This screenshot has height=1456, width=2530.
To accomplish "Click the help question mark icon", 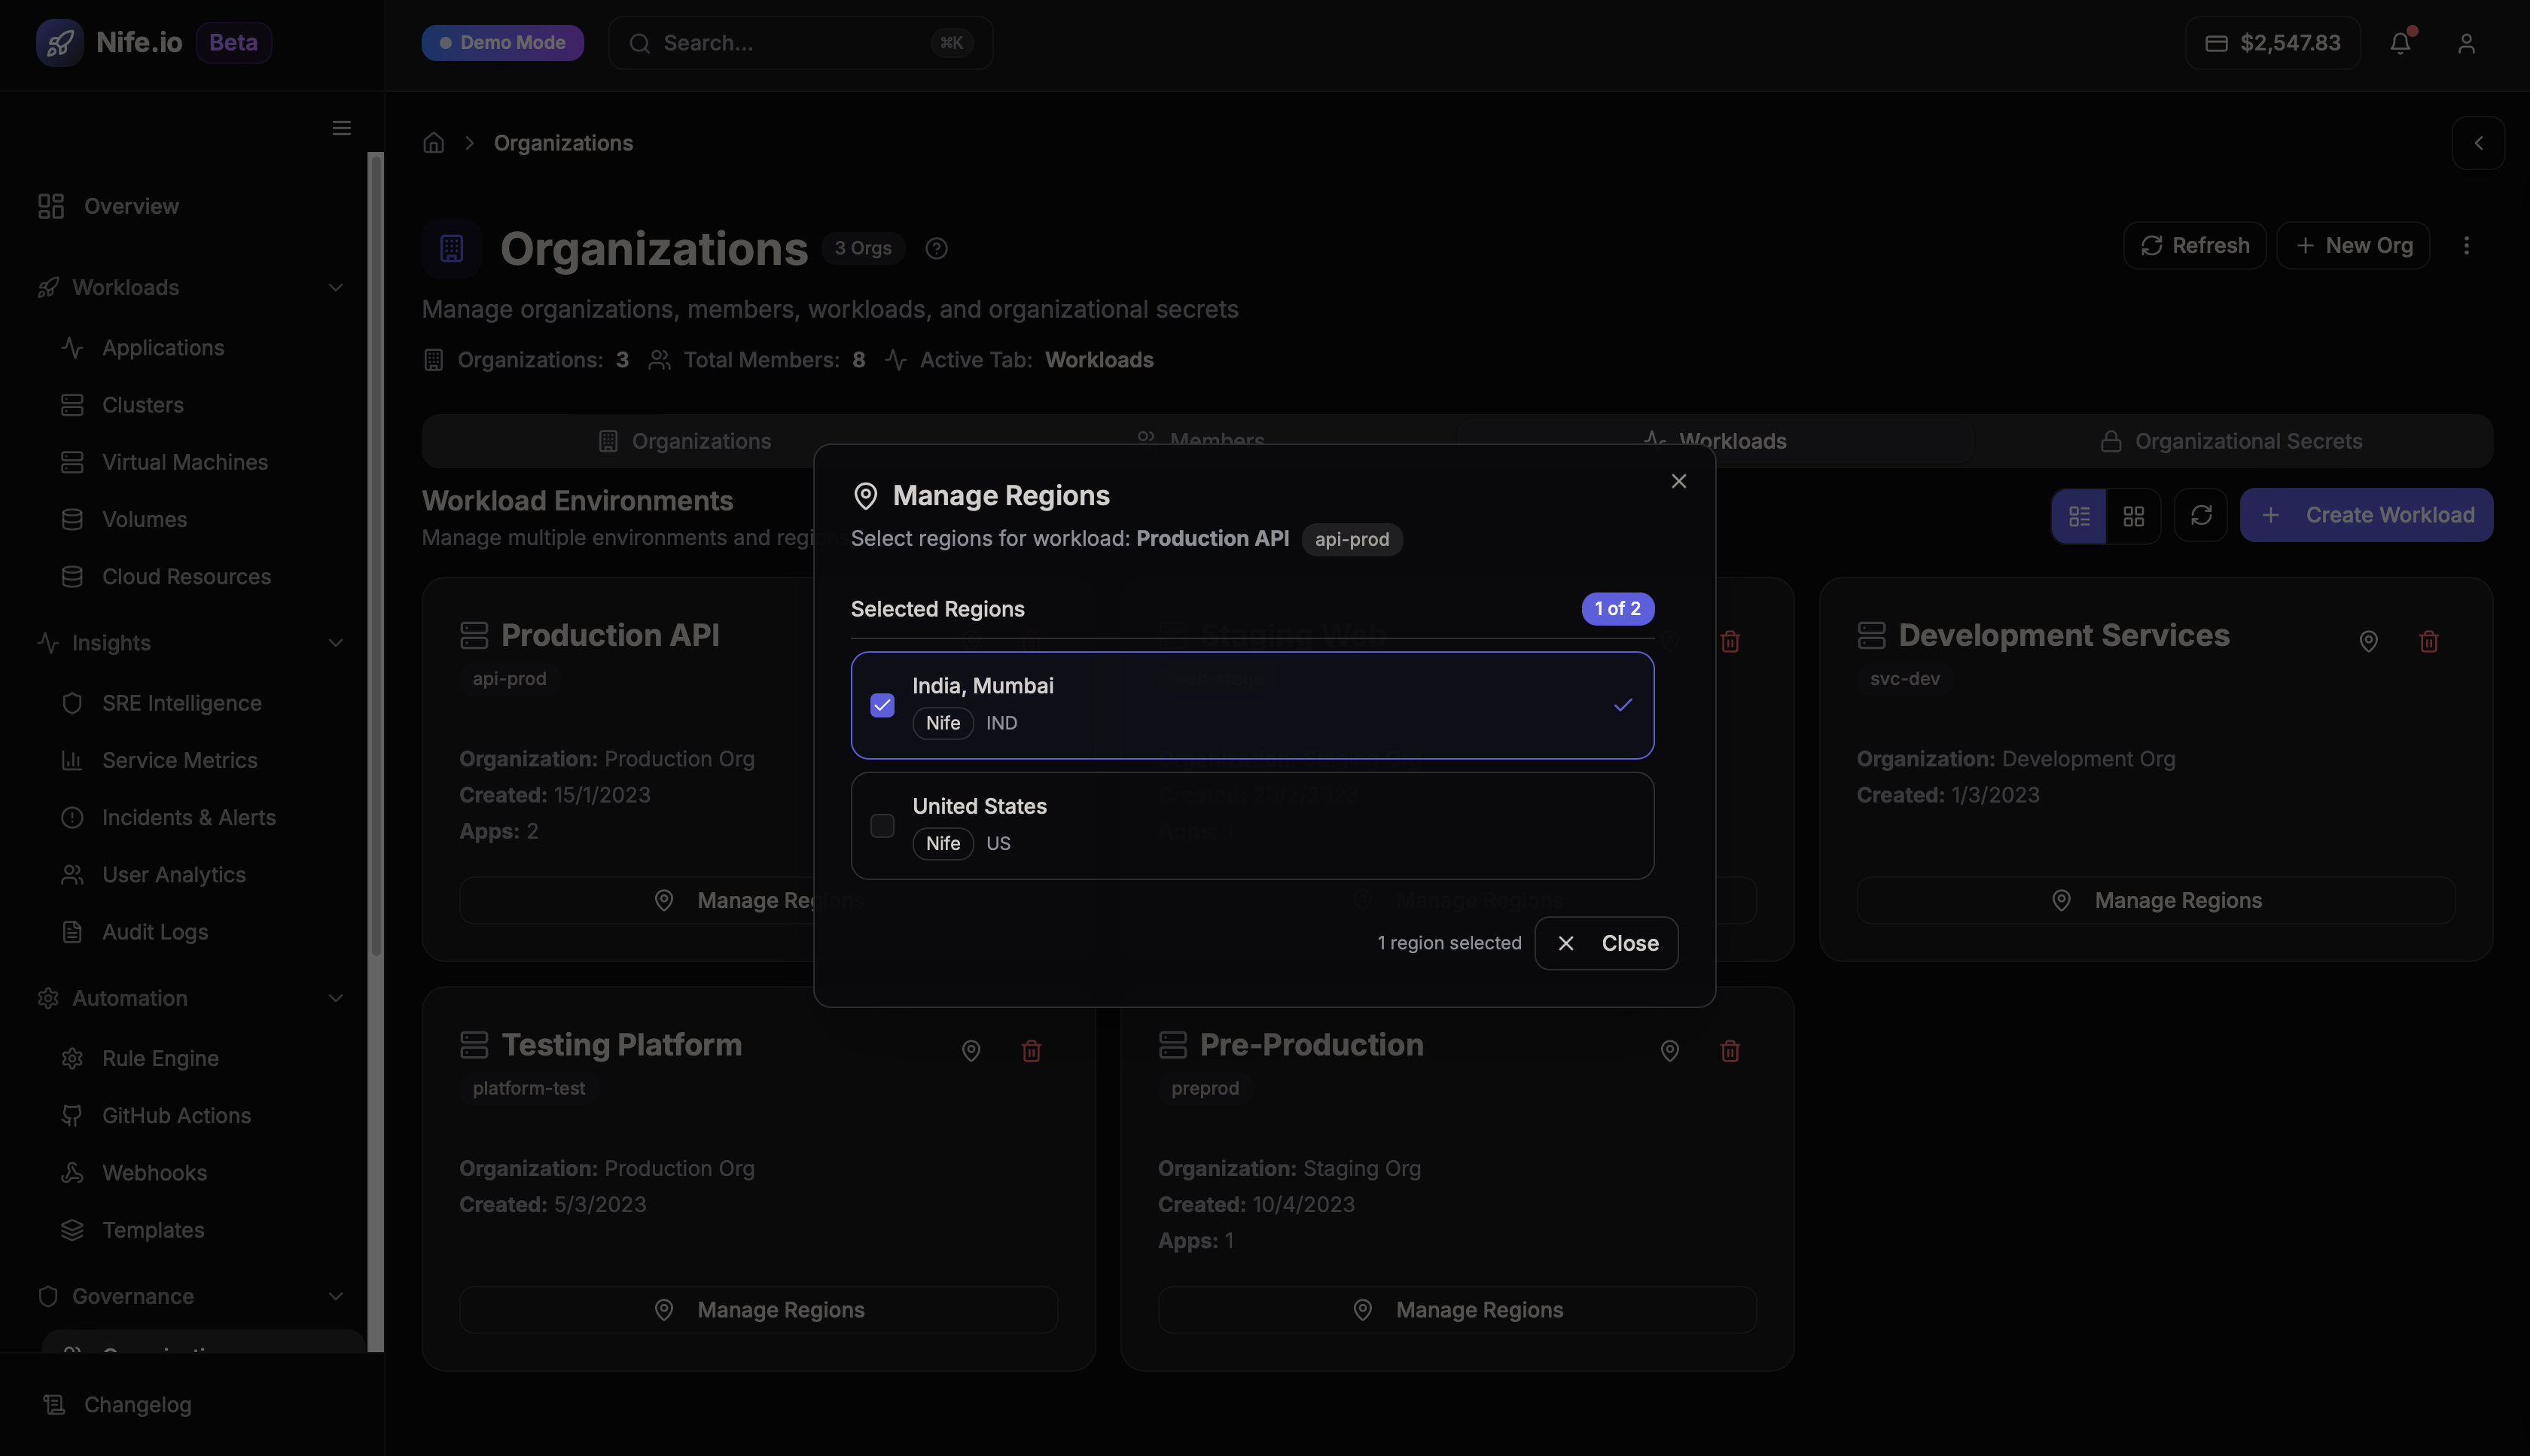I will point(936,248).
